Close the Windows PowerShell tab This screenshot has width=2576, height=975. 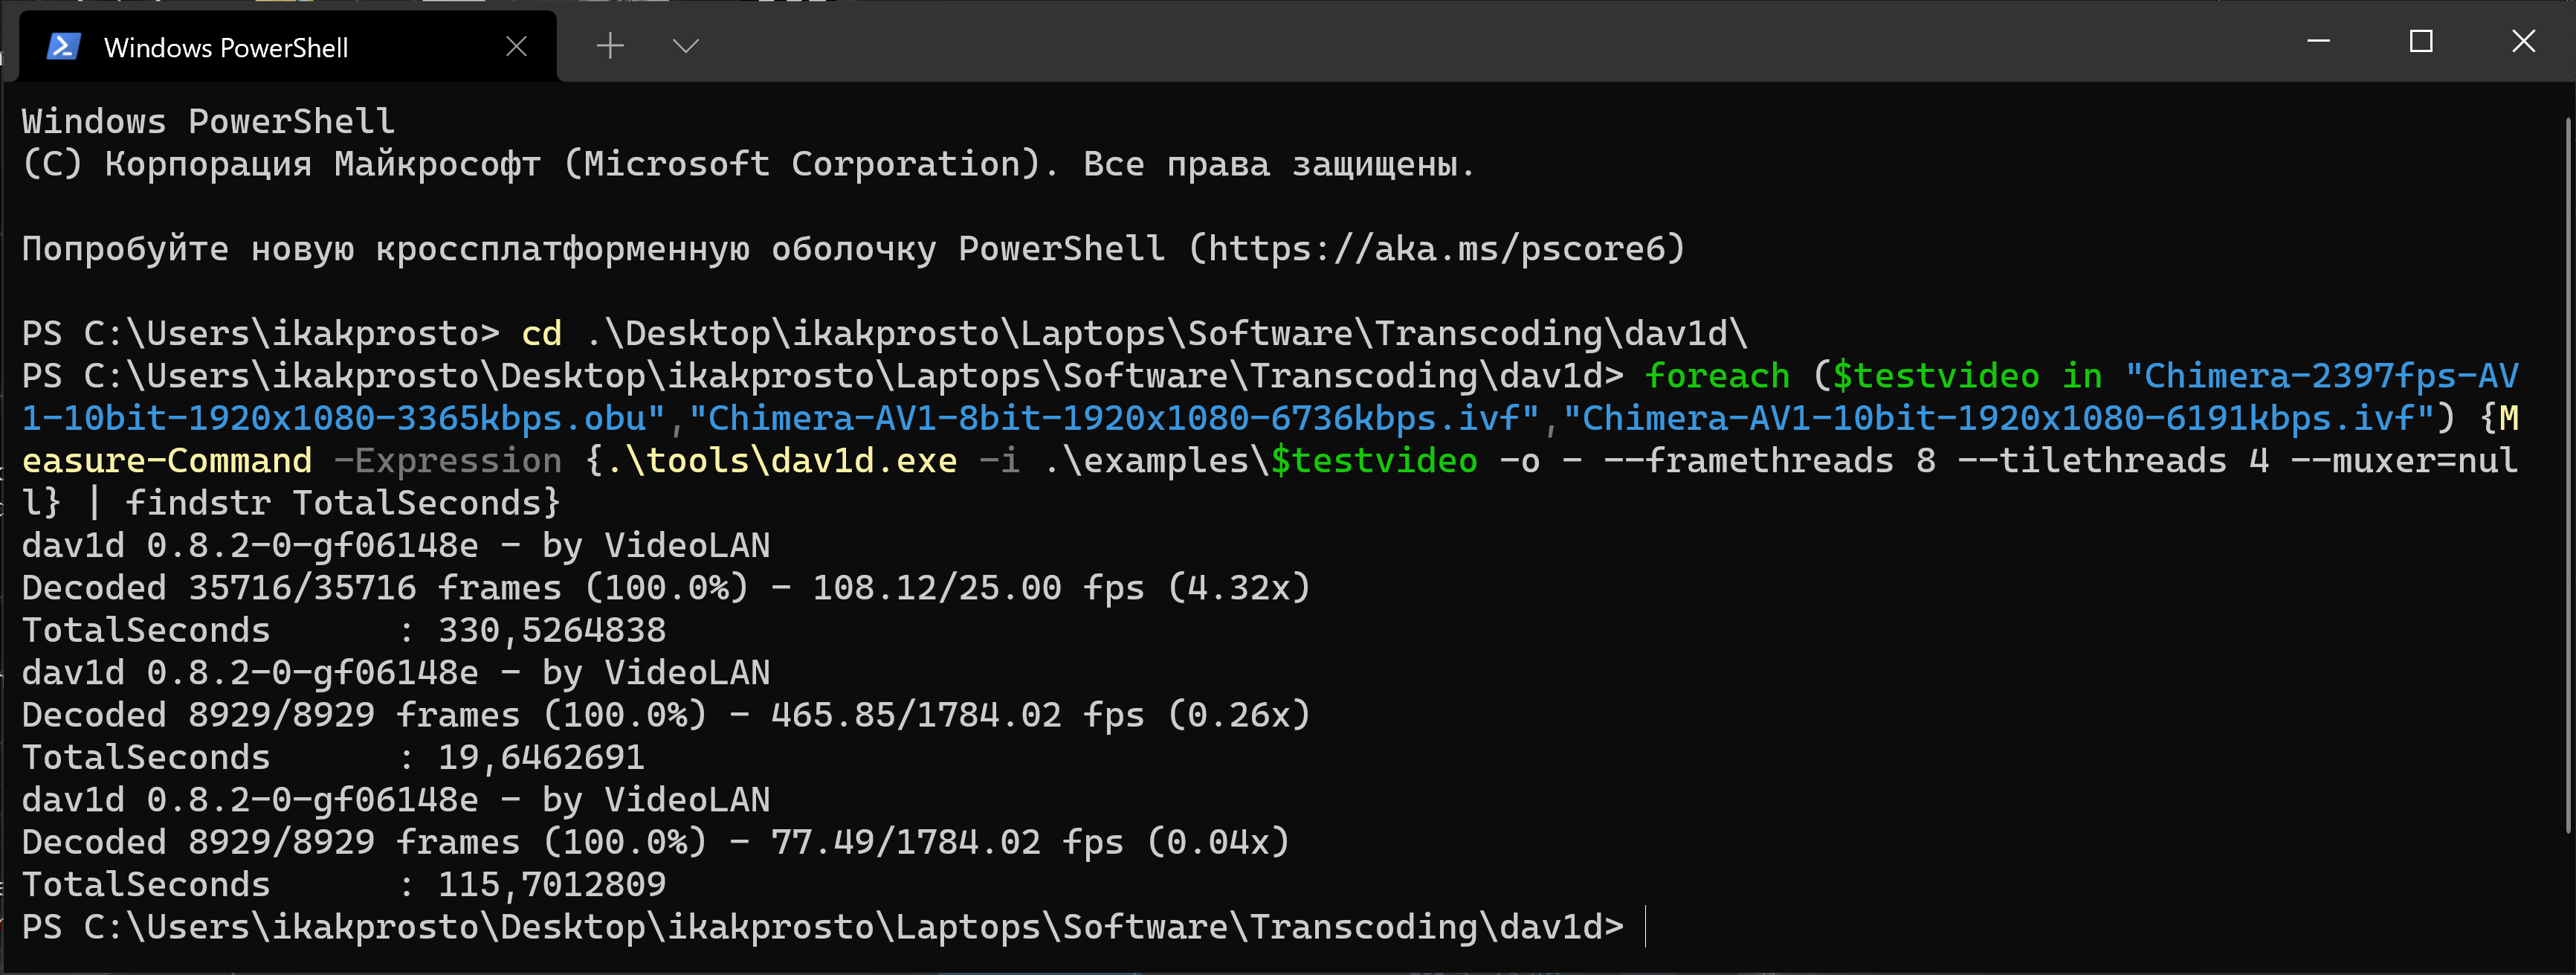point(516,47)
